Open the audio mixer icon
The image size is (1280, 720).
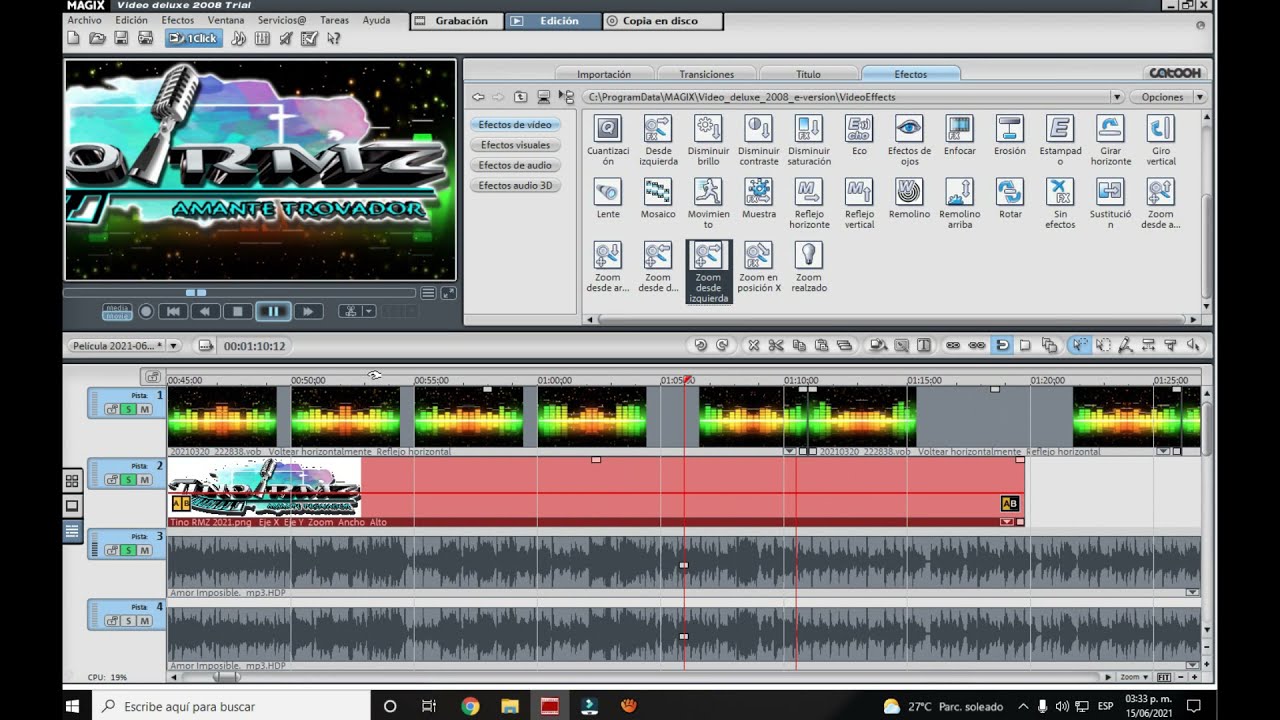click(262, 38)
